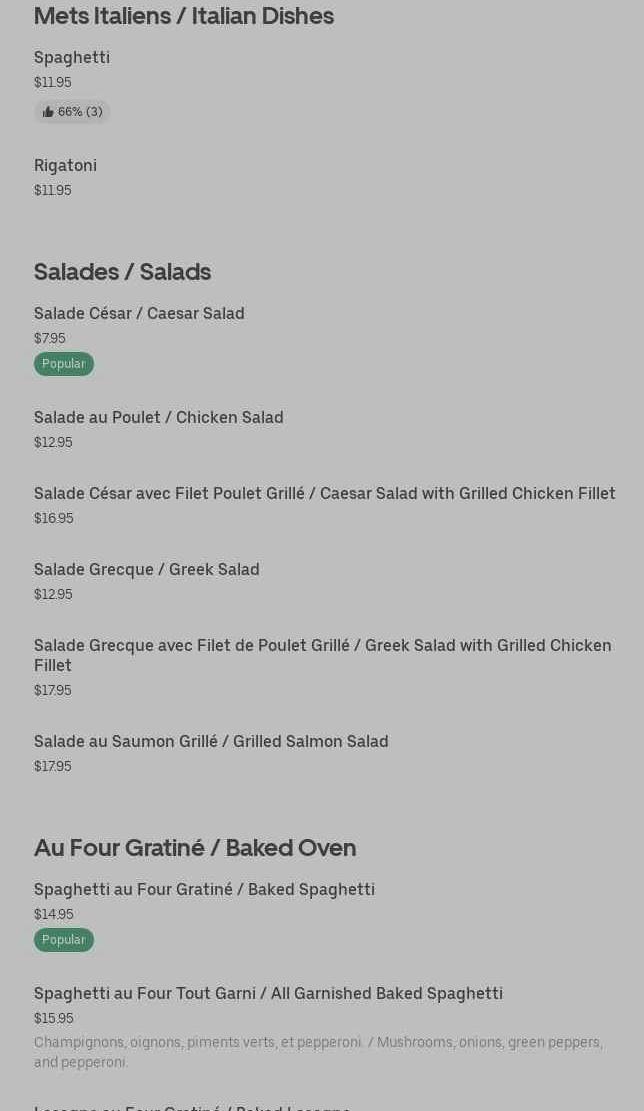Click the $16.95 price of Caesar chicken salad
The height and width of the screenshot is (1111, 644).
[x=54, y=518]
